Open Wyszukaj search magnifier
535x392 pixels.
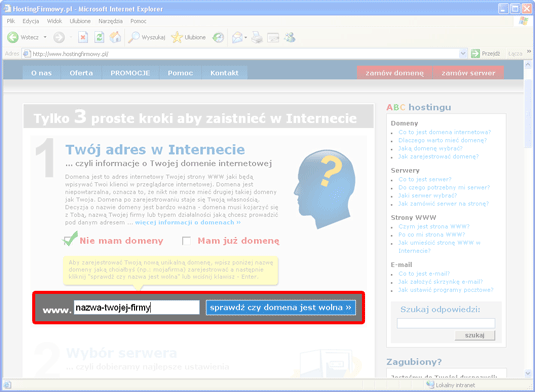tap(133, 37)
